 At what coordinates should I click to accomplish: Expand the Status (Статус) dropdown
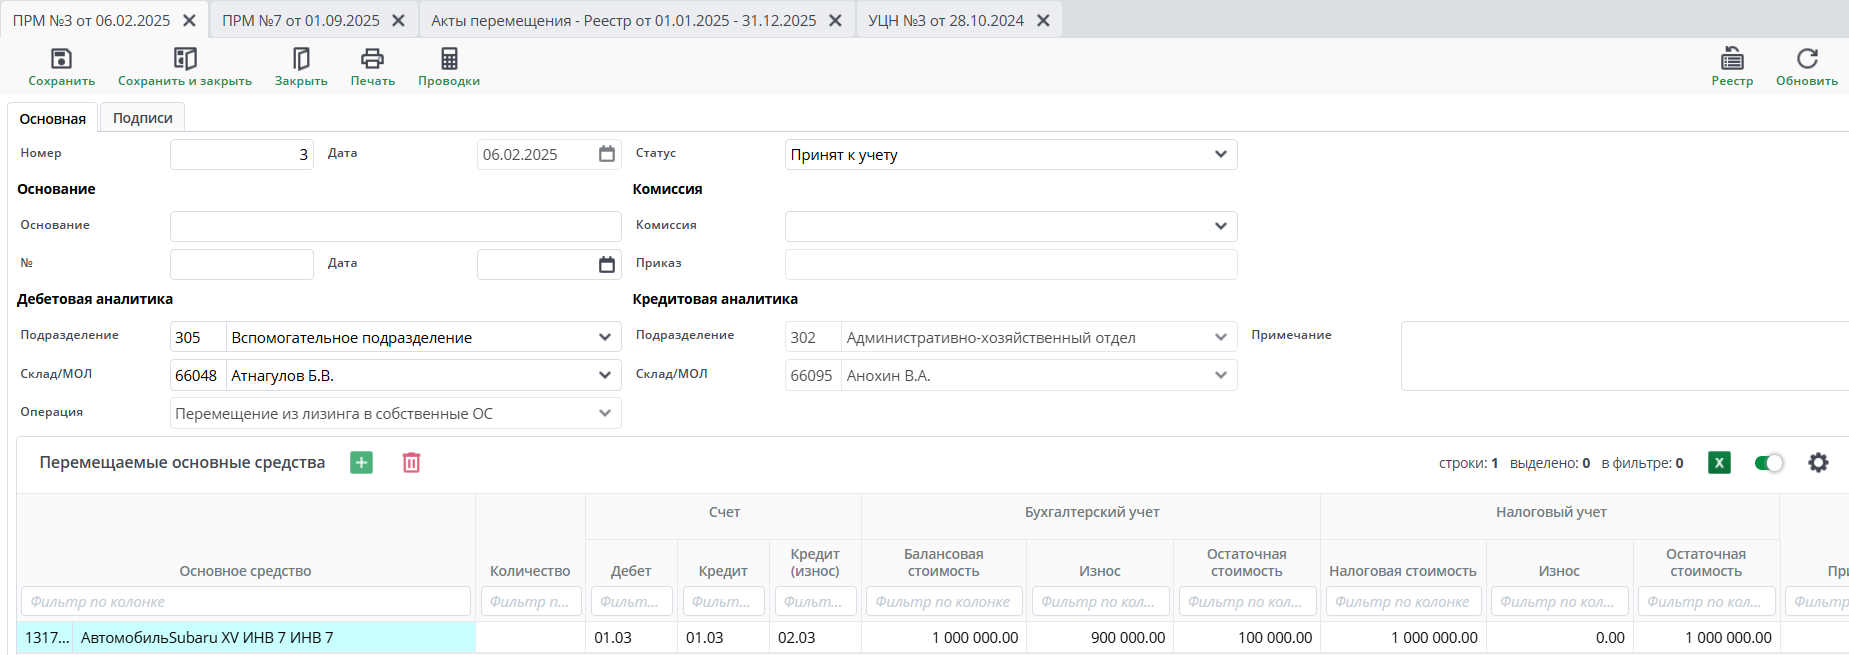[1220, 154]
